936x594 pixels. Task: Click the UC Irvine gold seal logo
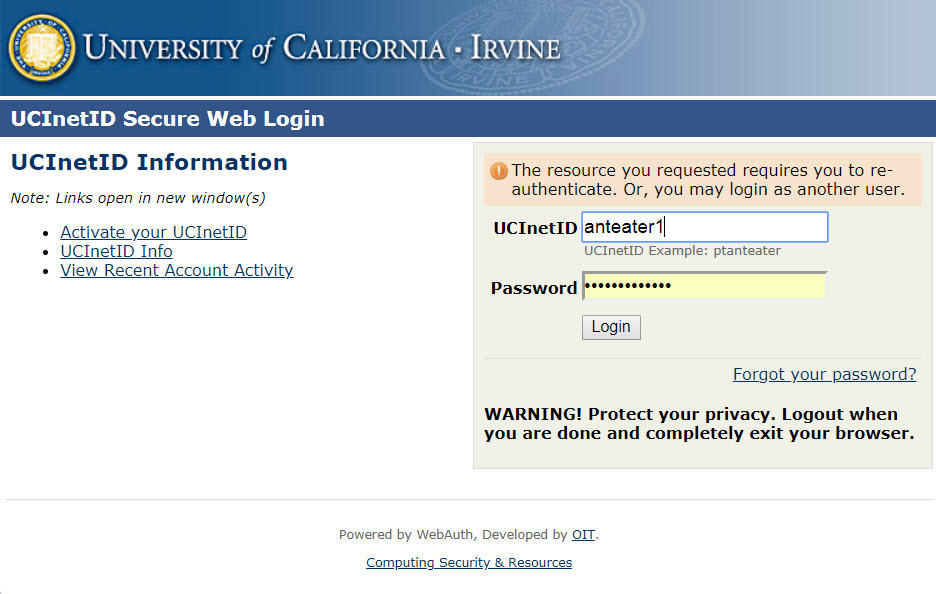pyautogui.click(x=42, y=48)
